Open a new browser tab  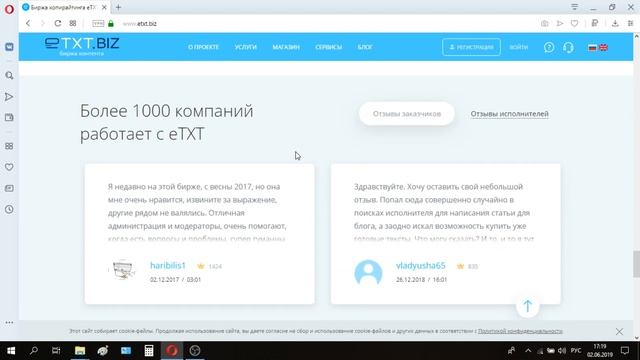tap(118, 7)
